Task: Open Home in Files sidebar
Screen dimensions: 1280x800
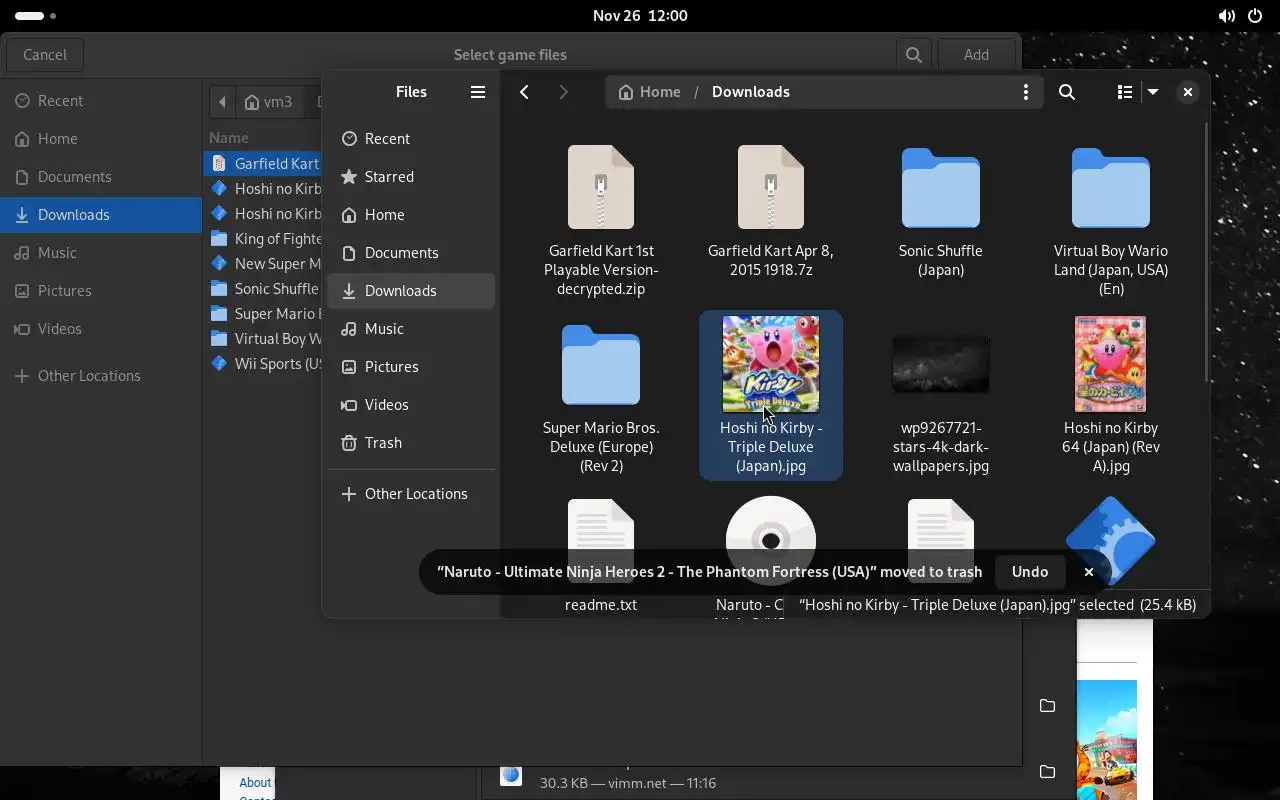Action: click(x=411, y=215)
